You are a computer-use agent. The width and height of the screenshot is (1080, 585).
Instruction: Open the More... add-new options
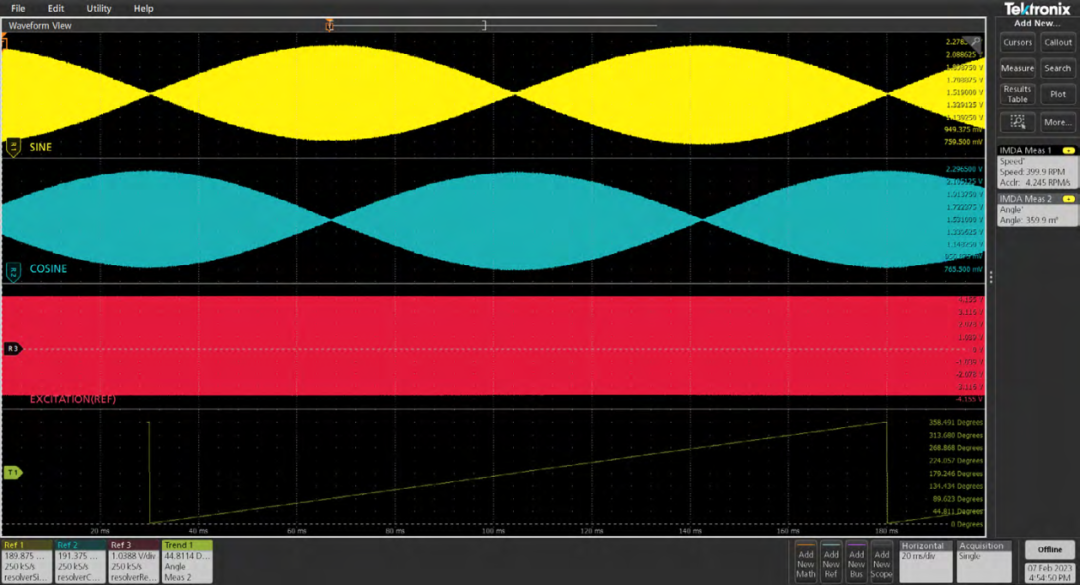pos(1057,122)
